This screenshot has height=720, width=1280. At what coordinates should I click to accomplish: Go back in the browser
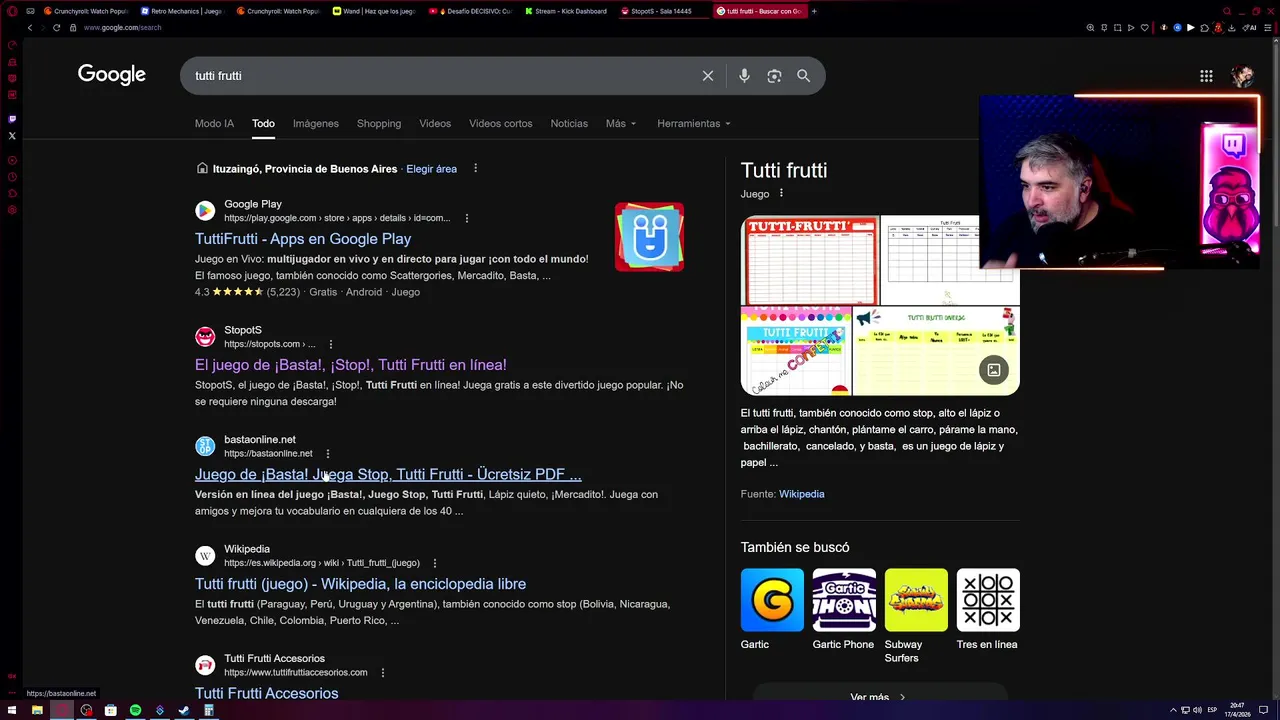click(30, 27)
